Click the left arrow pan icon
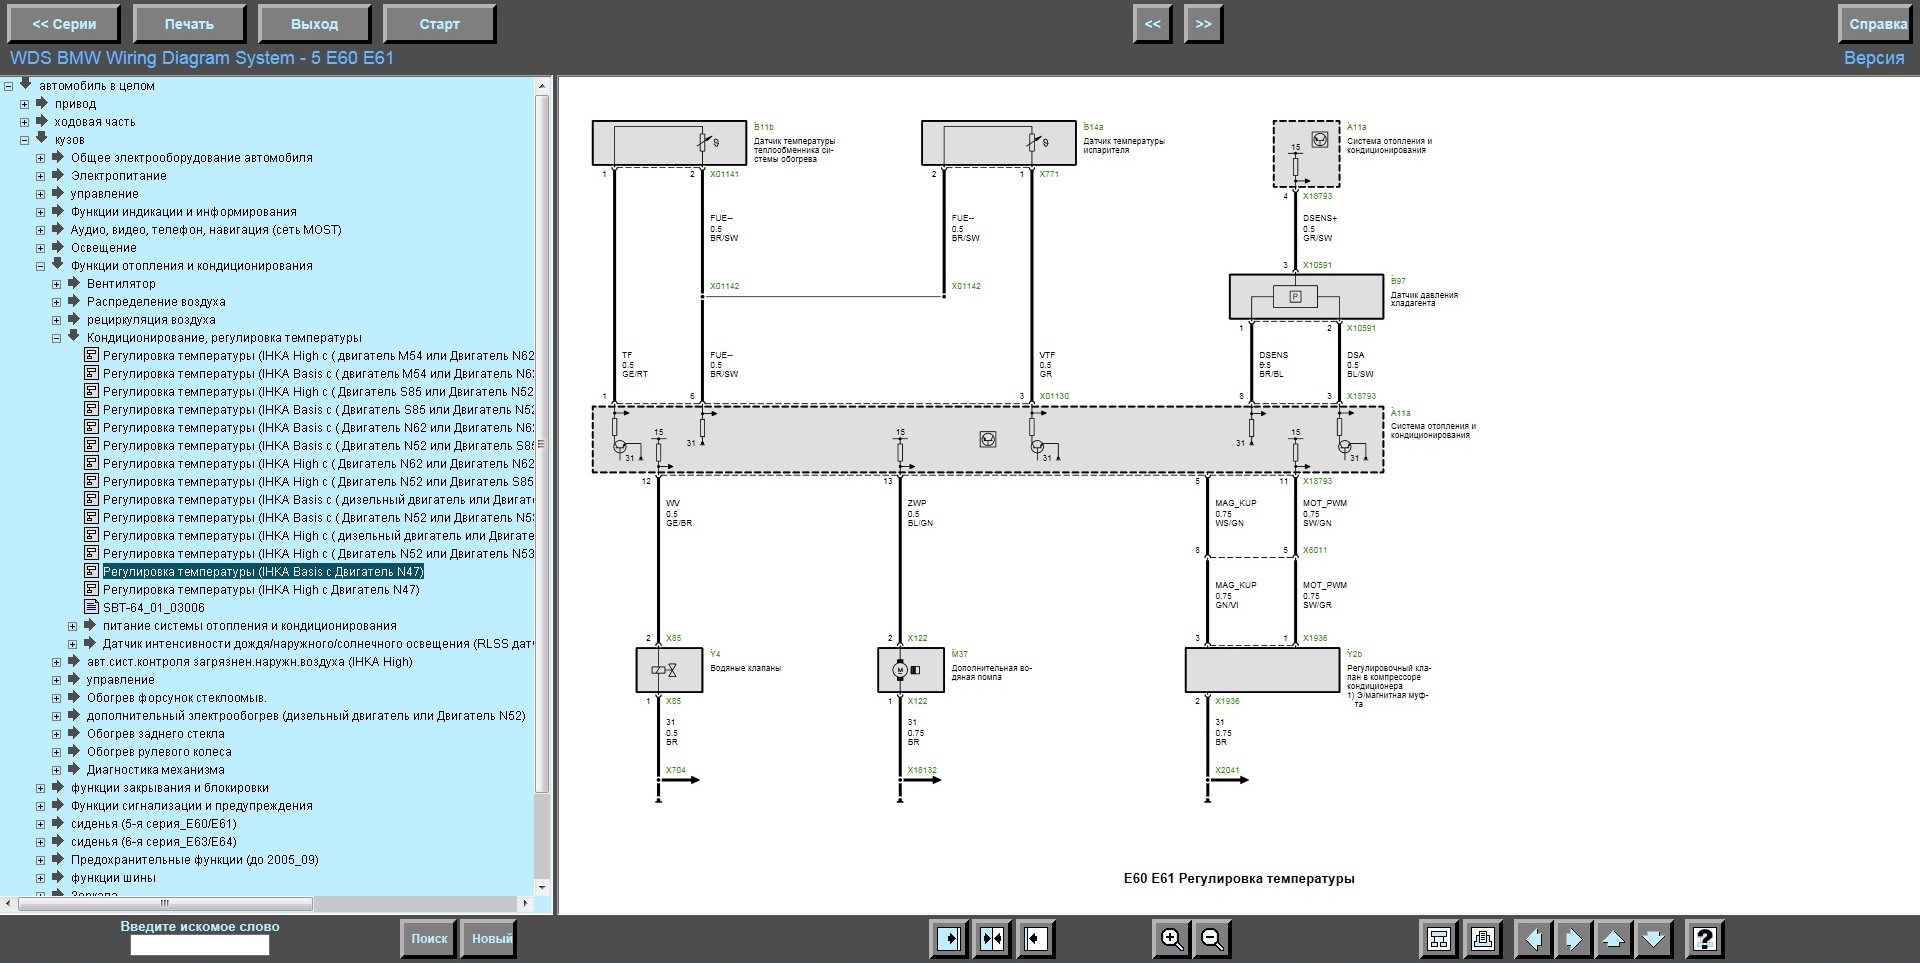 coord(1533,939)
